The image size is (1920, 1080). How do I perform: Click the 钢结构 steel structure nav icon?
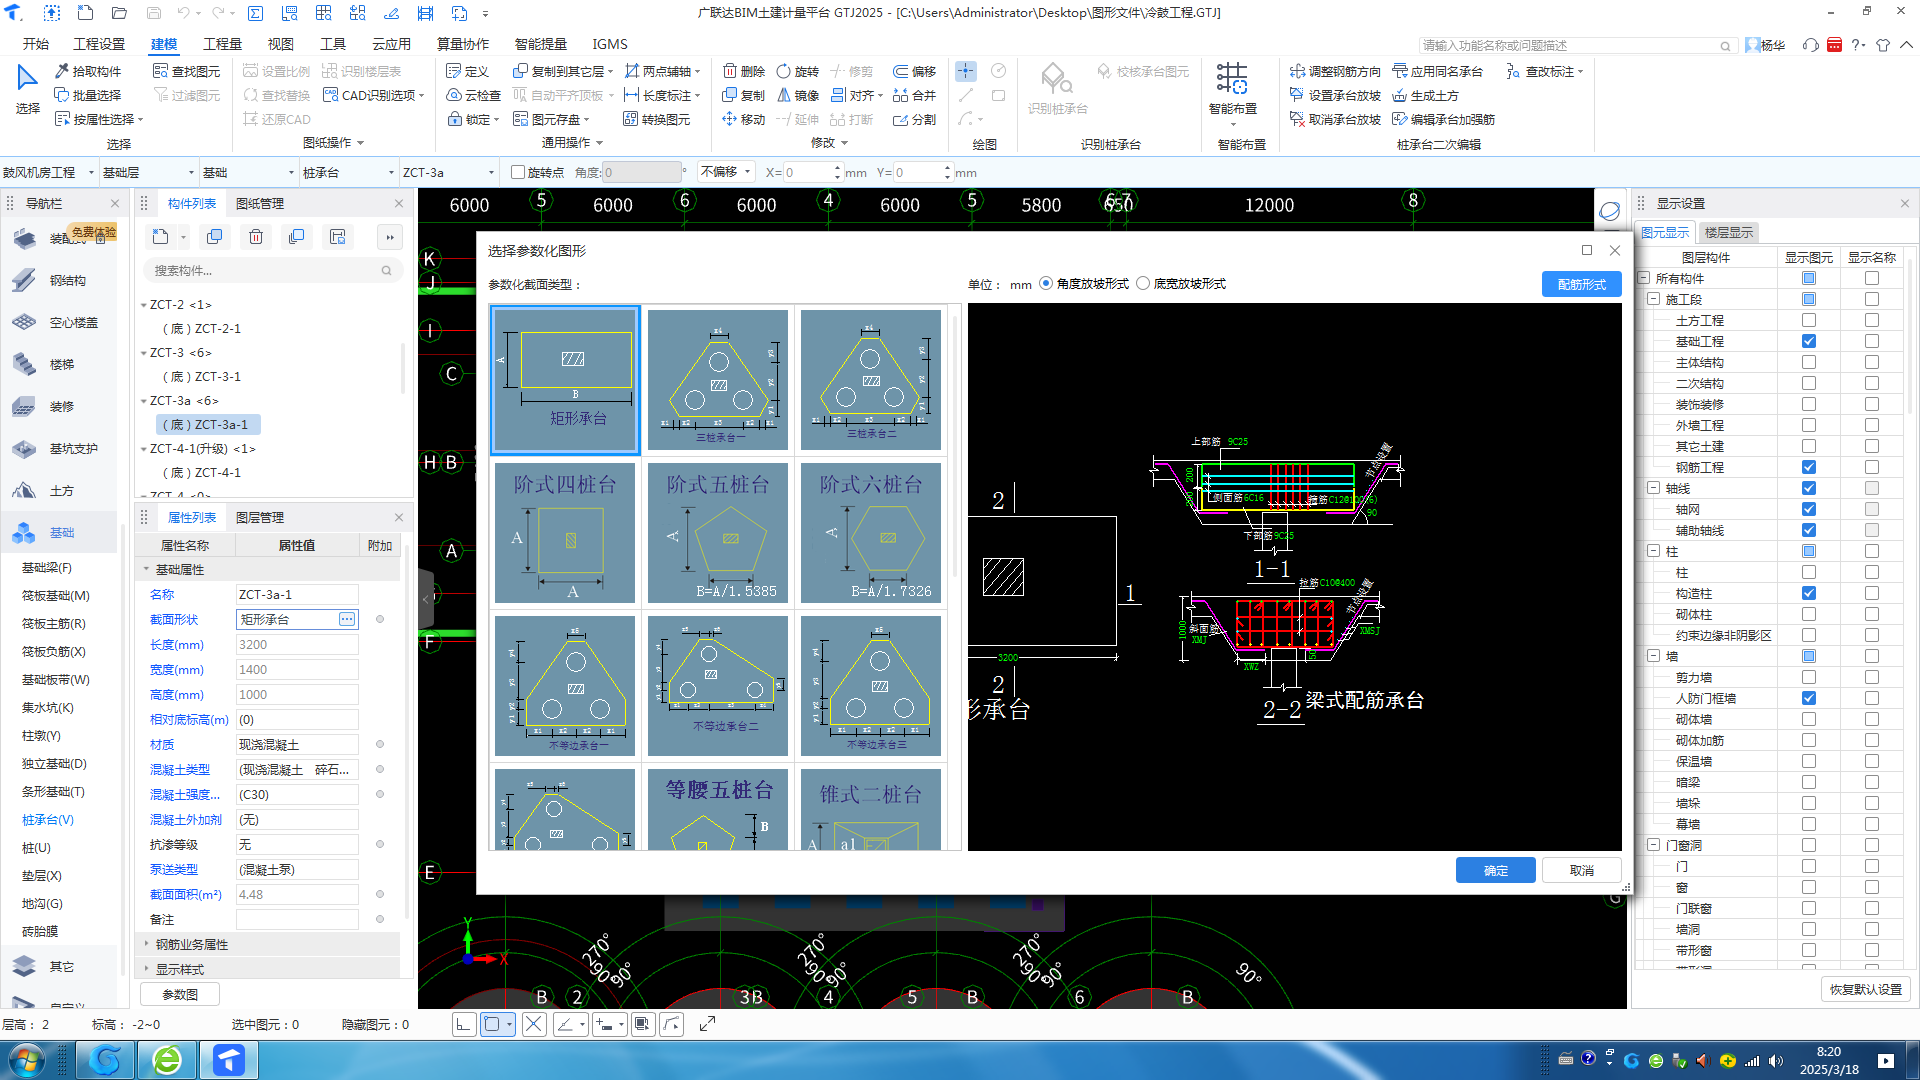(x=25, y=280)
